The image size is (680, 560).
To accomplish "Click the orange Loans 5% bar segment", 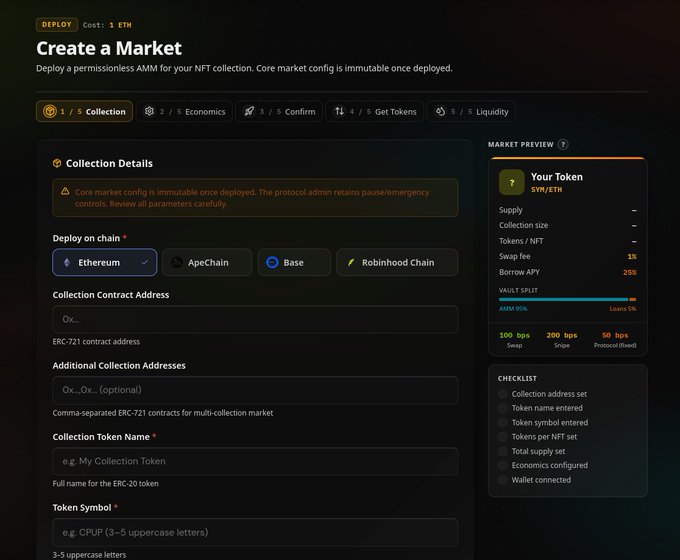I will [x=633, y=299].
